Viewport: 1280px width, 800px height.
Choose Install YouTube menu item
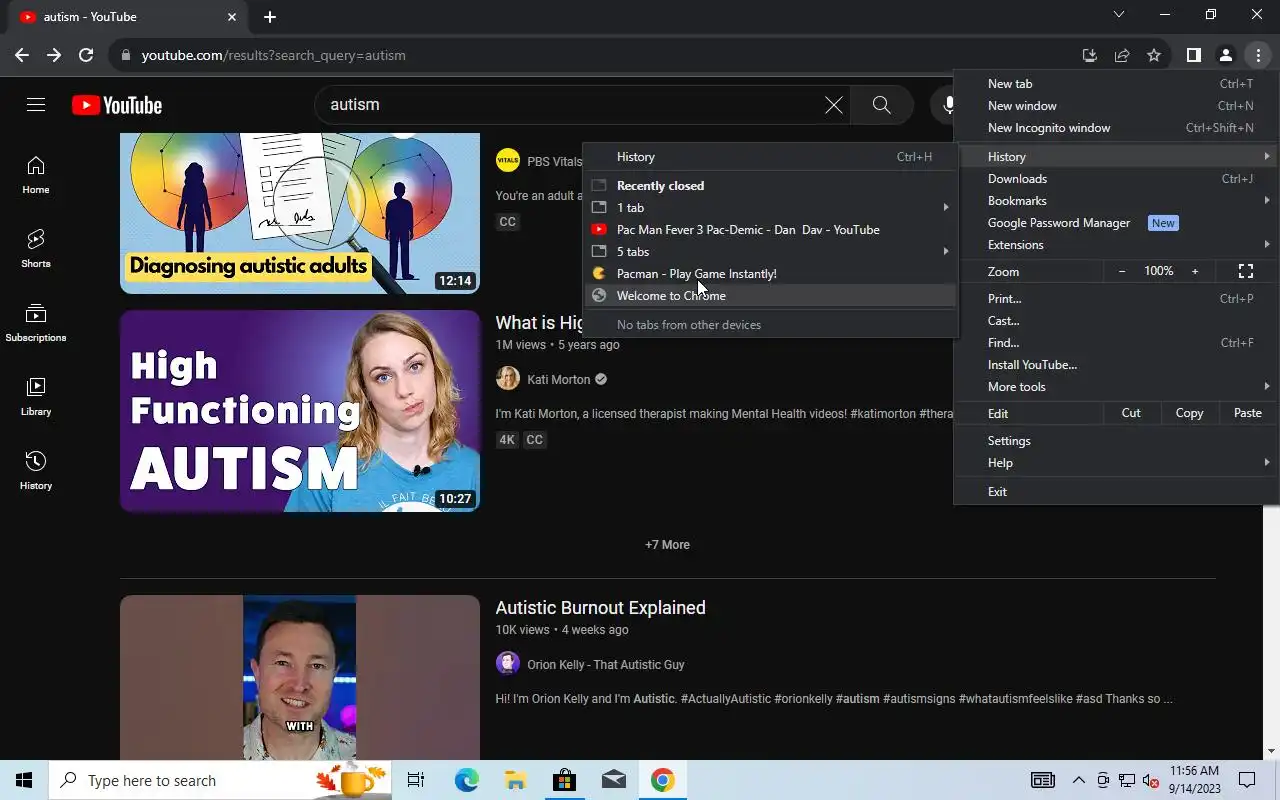(x=1115, y=364)
